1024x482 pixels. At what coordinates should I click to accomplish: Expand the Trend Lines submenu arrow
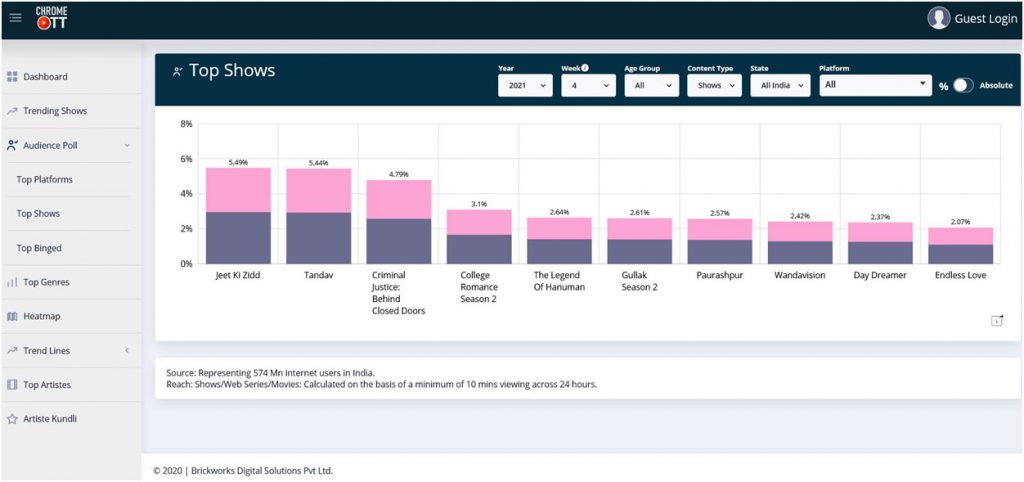coord(127,351)
